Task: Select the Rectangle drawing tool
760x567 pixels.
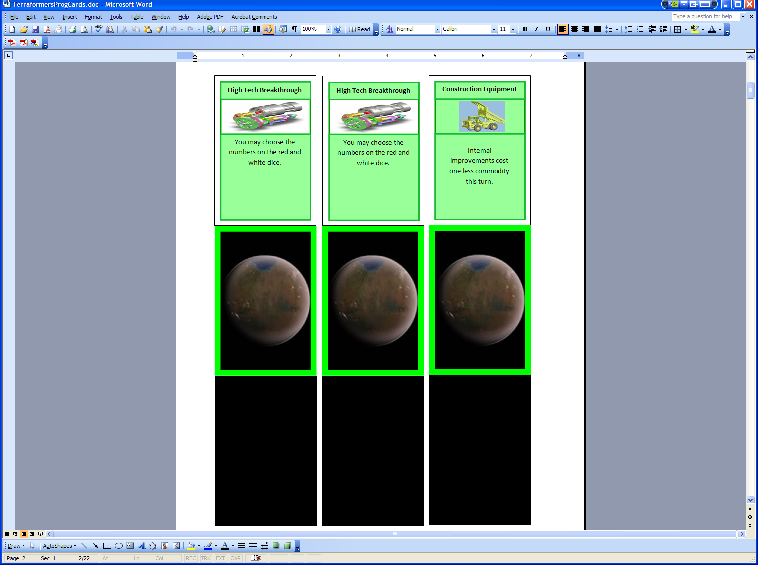Action: click(107, 546)
